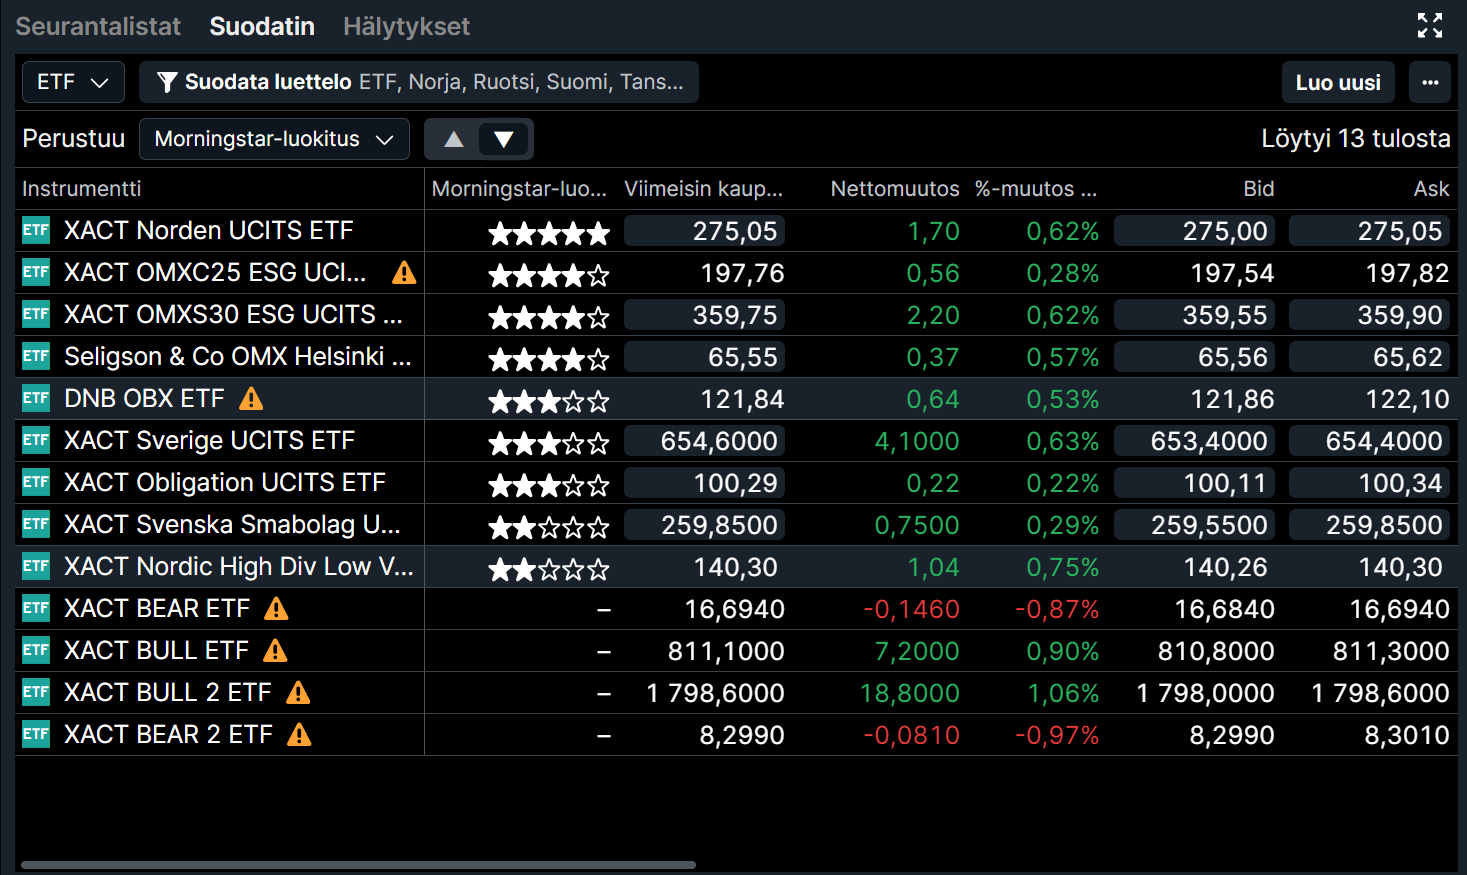1467x875 pixels.
Task: Sort by Instrumentti column header
Action: point(81,188)
